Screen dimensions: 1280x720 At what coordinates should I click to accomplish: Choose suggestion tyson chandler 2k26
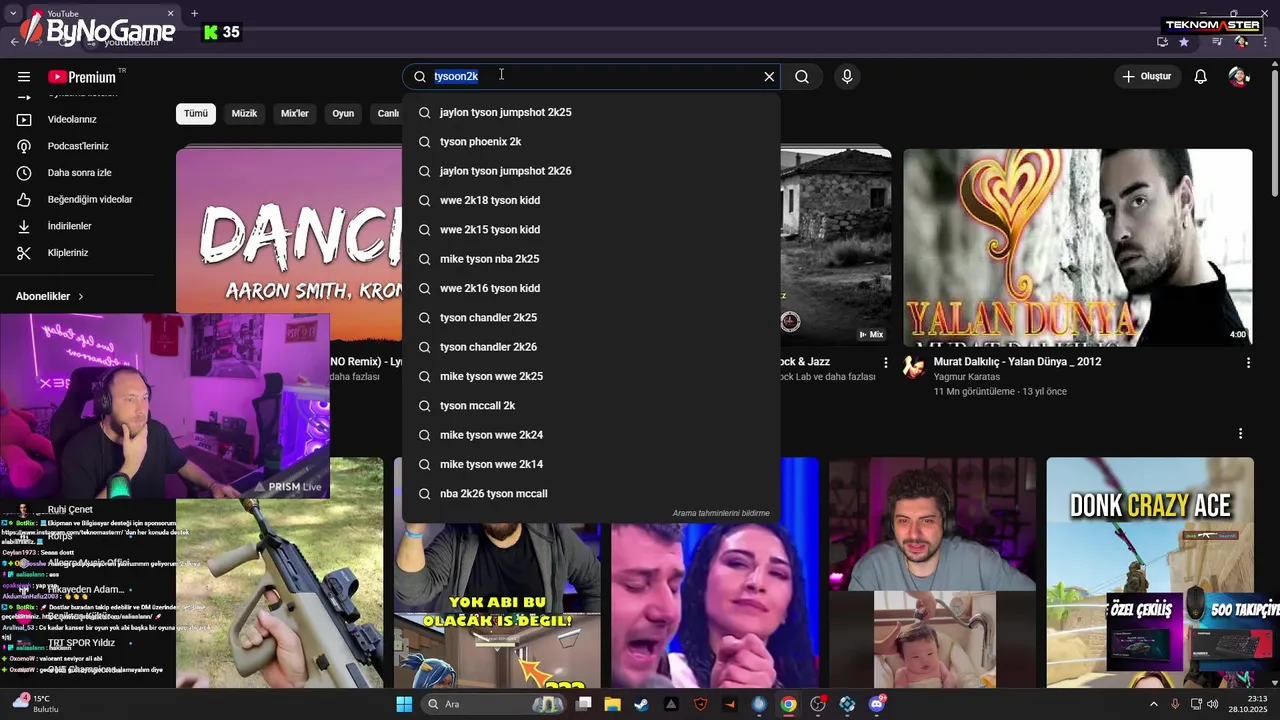591,347
